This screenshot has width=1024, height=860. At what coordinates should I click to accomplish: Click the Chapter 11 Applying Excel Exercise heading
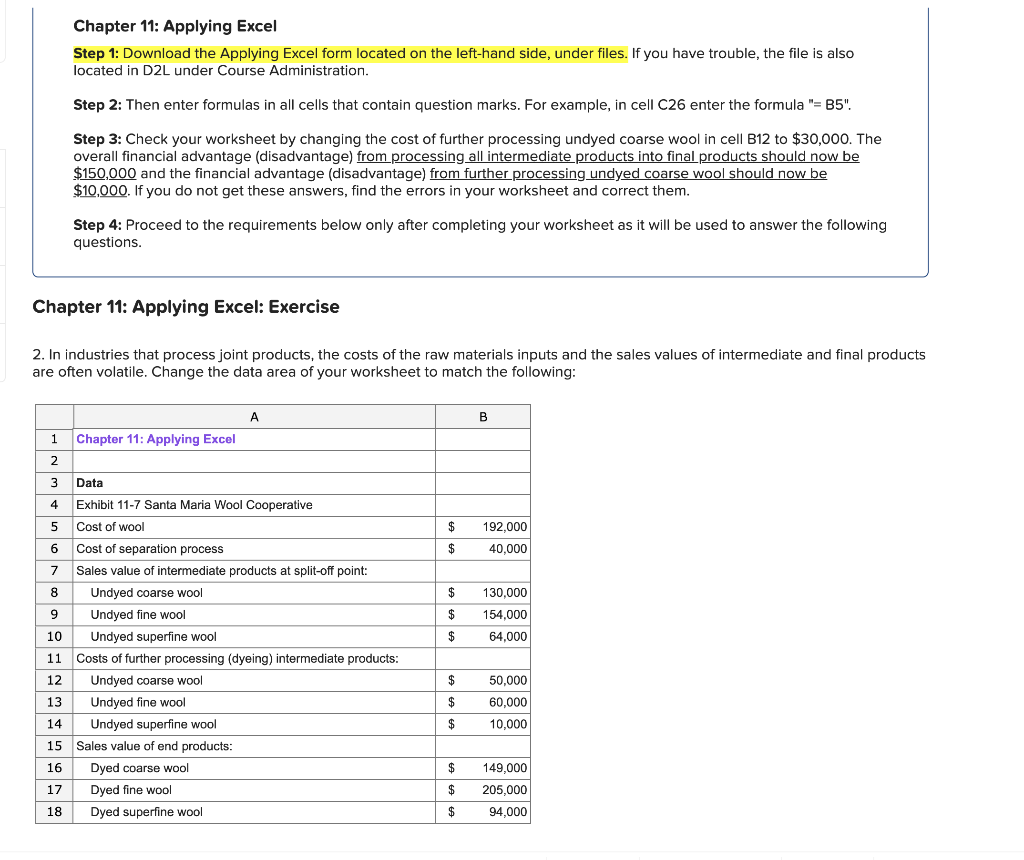pyautogui.click(x=185, y=306)
